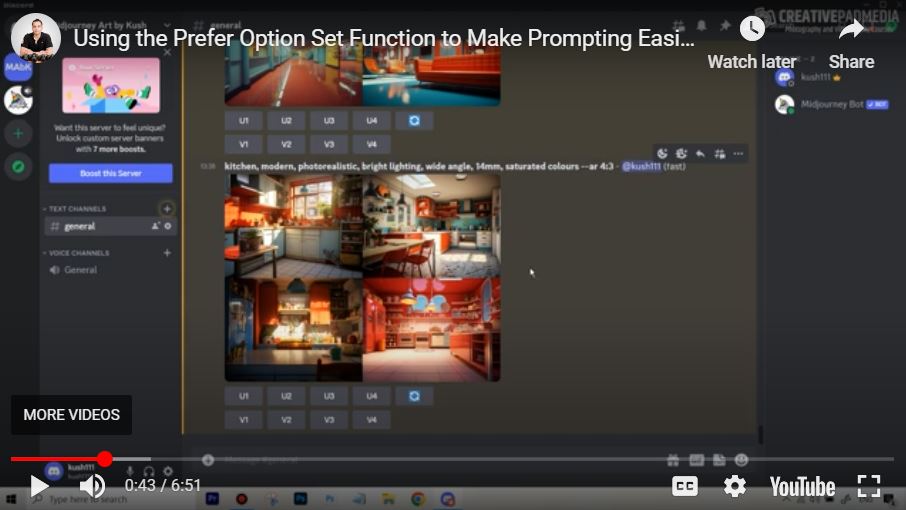Seek using the red progress bar handle
This screenshot has width=906, height=510.
click(105, 459)
